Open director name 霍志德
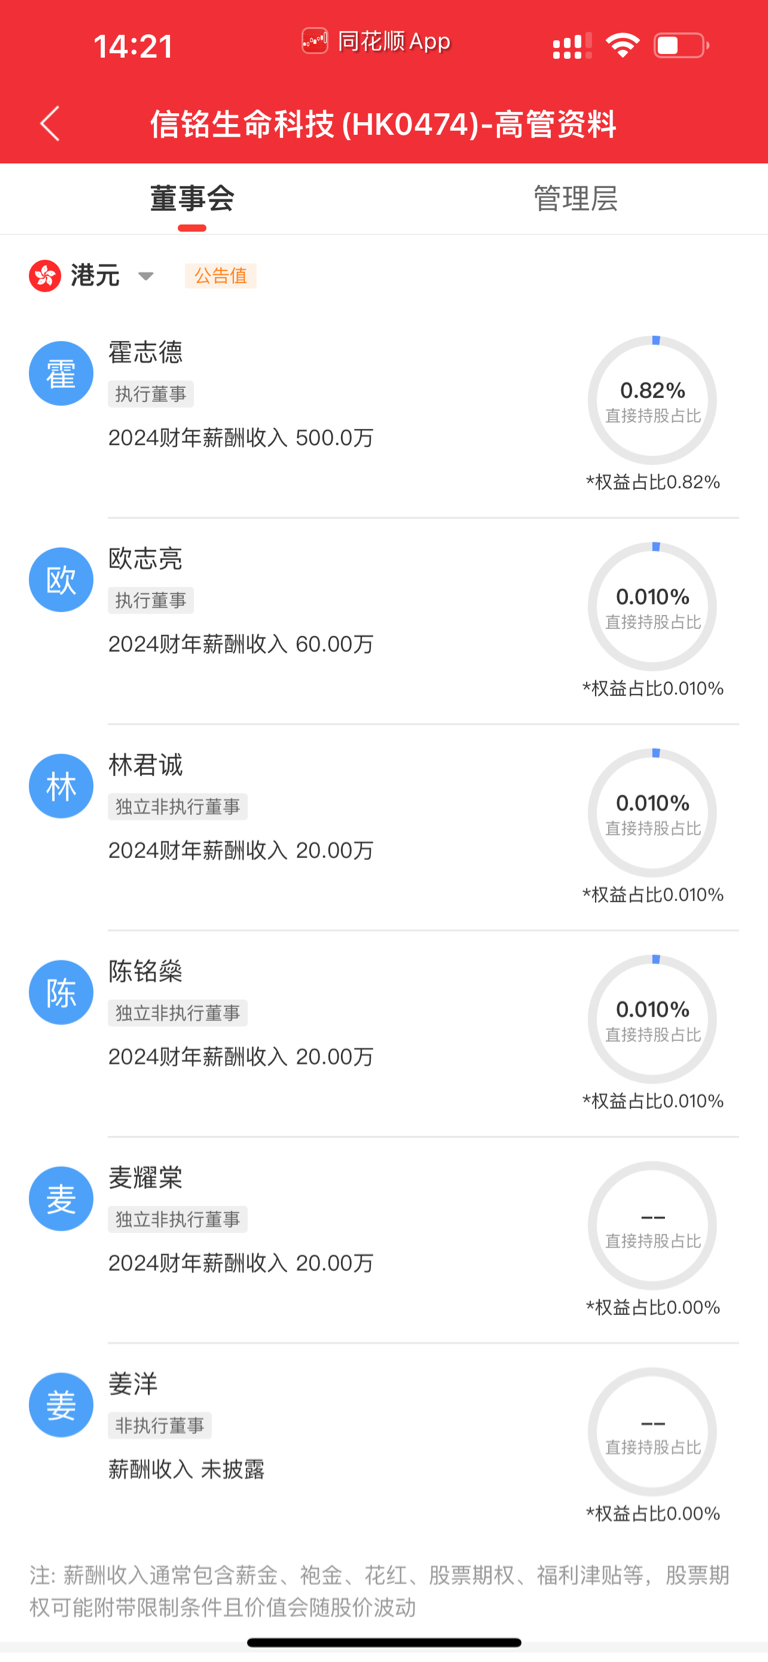 146,352
